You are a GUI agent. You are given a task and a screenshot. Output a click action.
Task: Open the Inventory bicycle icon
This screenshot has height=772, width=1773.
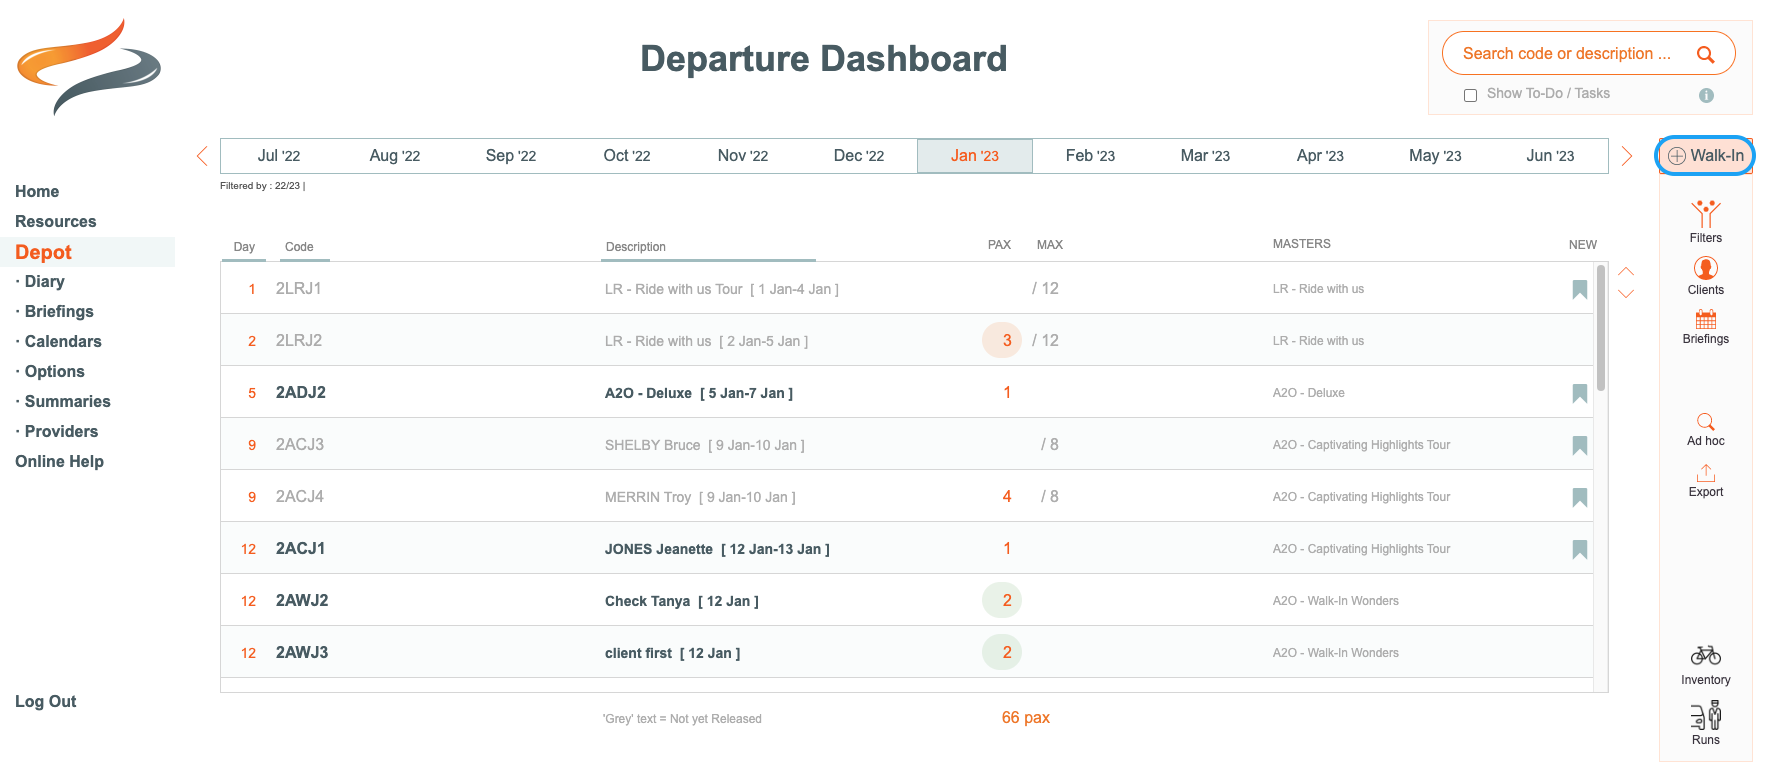(x=1705, y=656)
